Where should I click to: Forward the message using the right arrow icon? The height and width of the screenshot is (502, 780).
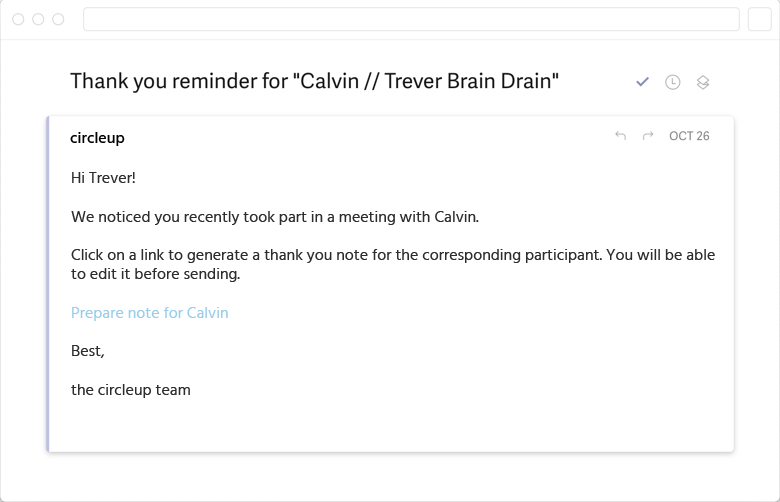pyautogui.click(x=648, y=135)
